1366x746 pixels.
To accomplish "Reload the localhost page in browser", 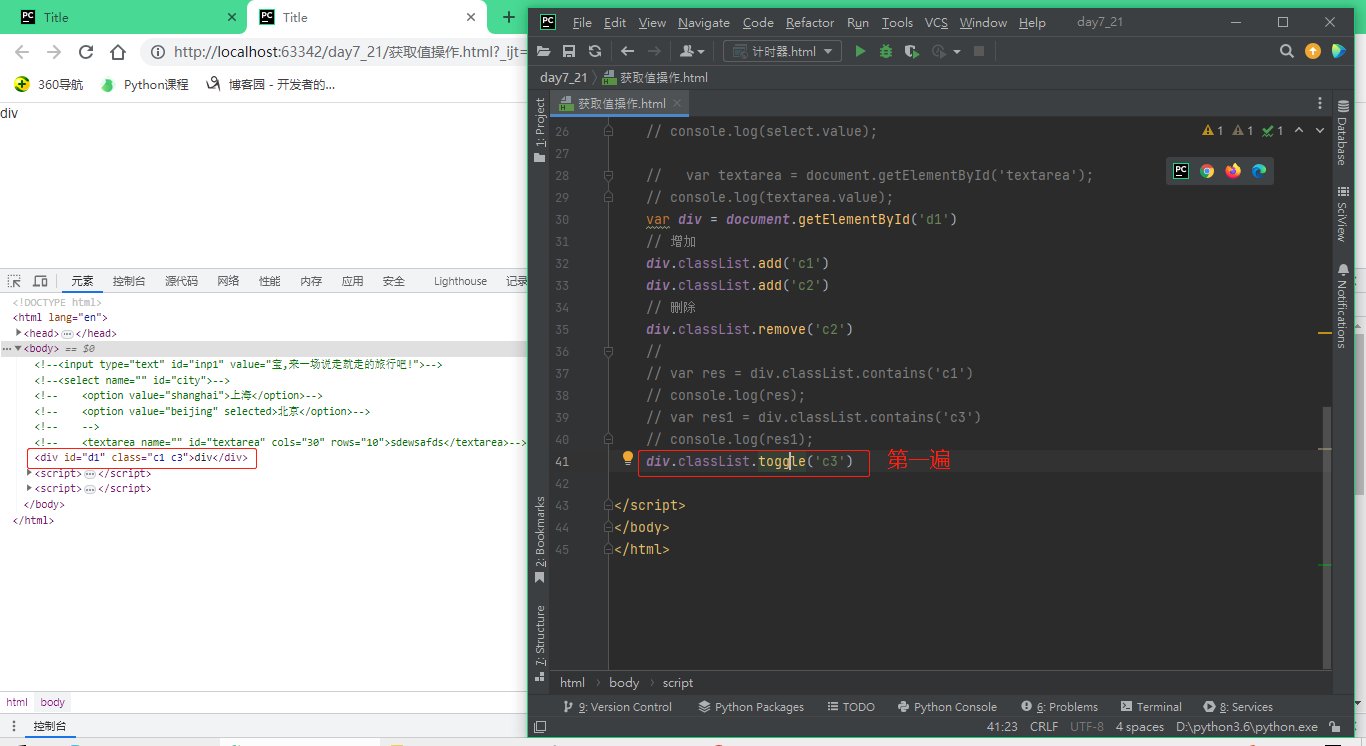I will [x=86, y=52].
